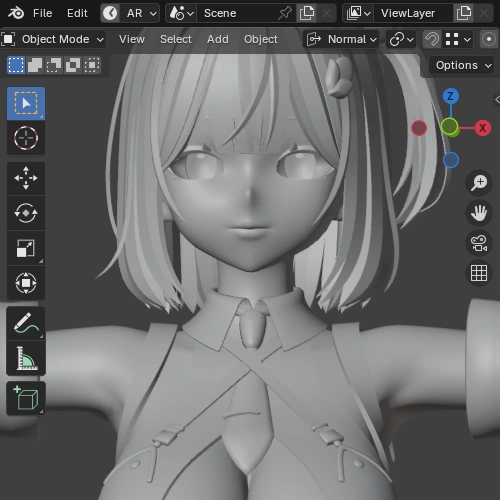Viewport: 500px width, 500px height.
Task: Select the Select Box tool
Action: coord(26,104)
